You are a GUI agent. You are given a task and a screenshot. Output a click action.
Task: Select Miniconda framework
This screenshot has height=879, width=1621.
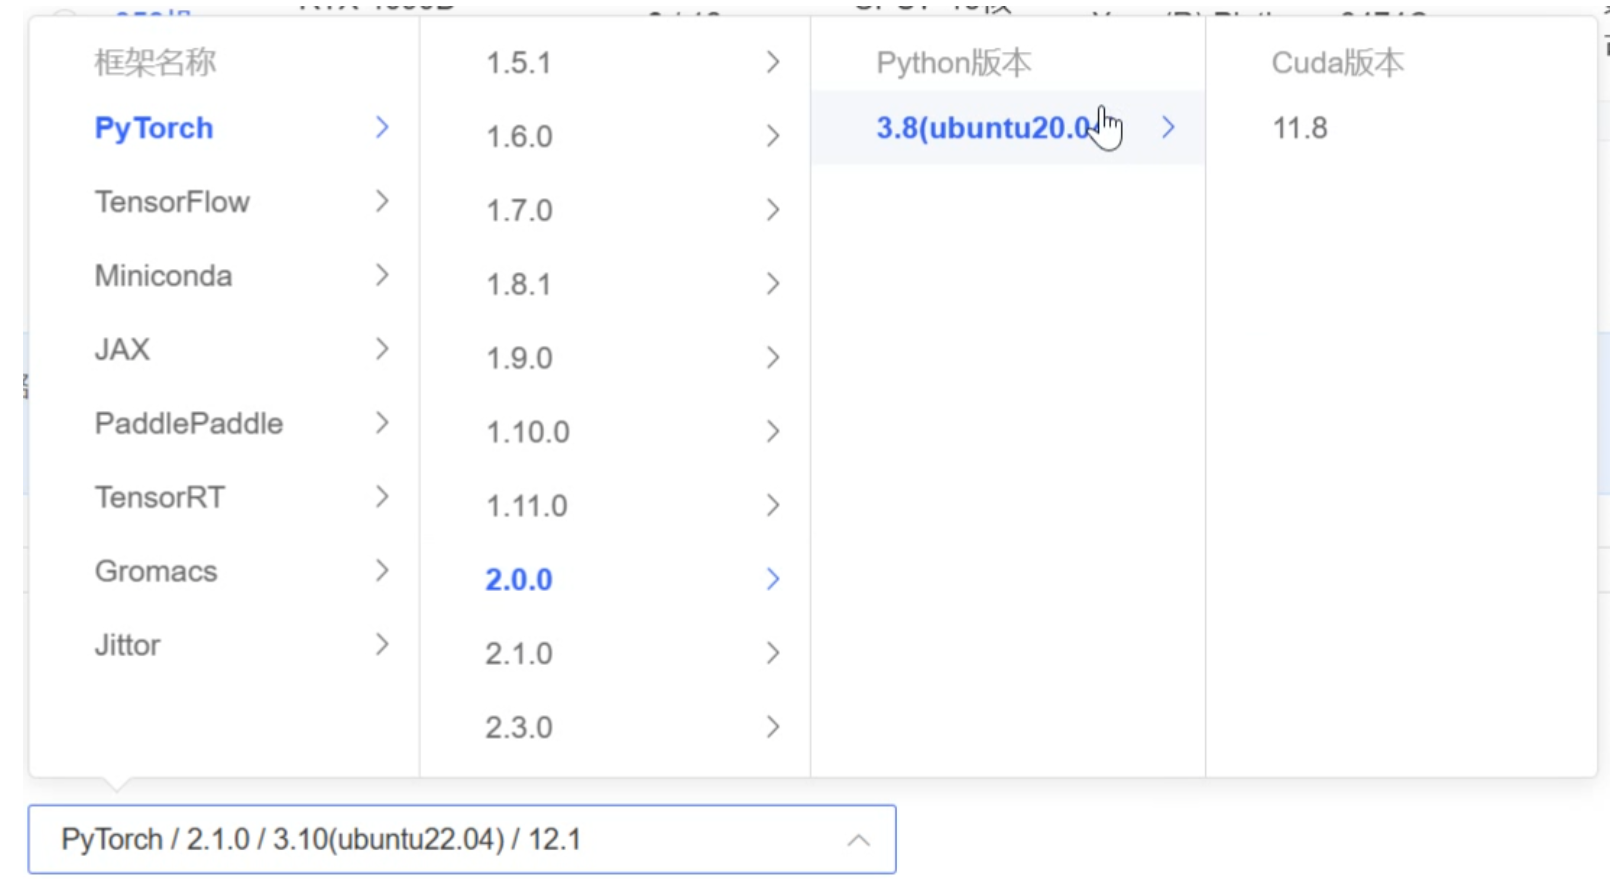tap(163, 276)
